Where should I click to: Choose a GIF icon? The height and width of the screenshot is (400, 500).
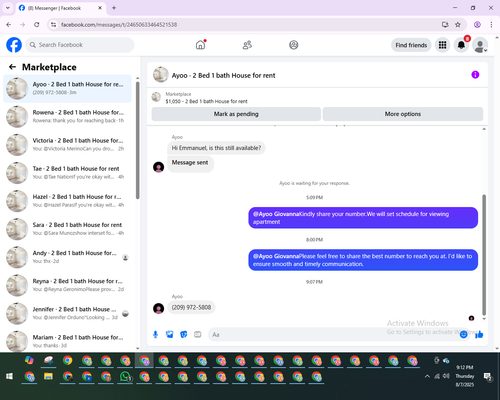(198, 334)
